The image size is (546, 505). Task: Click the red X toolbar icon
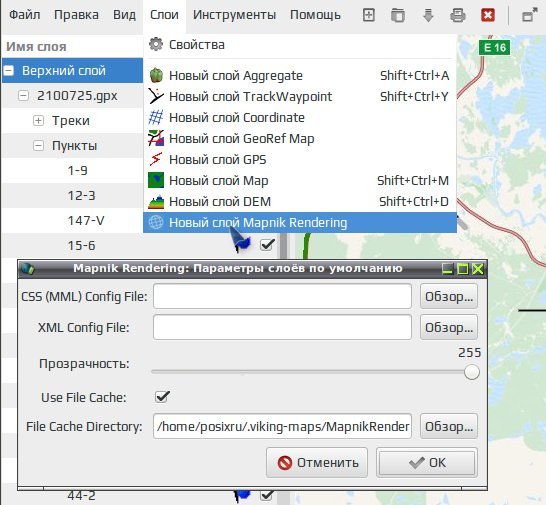point(488,15)
